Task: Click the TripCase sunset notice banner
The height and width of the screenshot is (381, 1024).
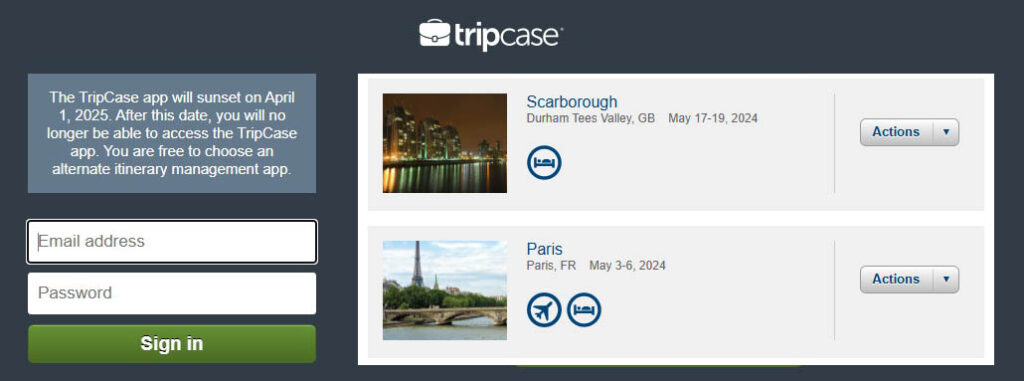Action: click(x=172, y=133)
